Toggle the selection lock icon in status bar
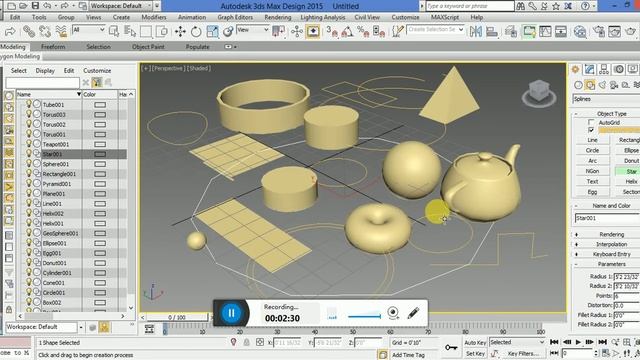This screenshot has width=640, height=360. 246,342
